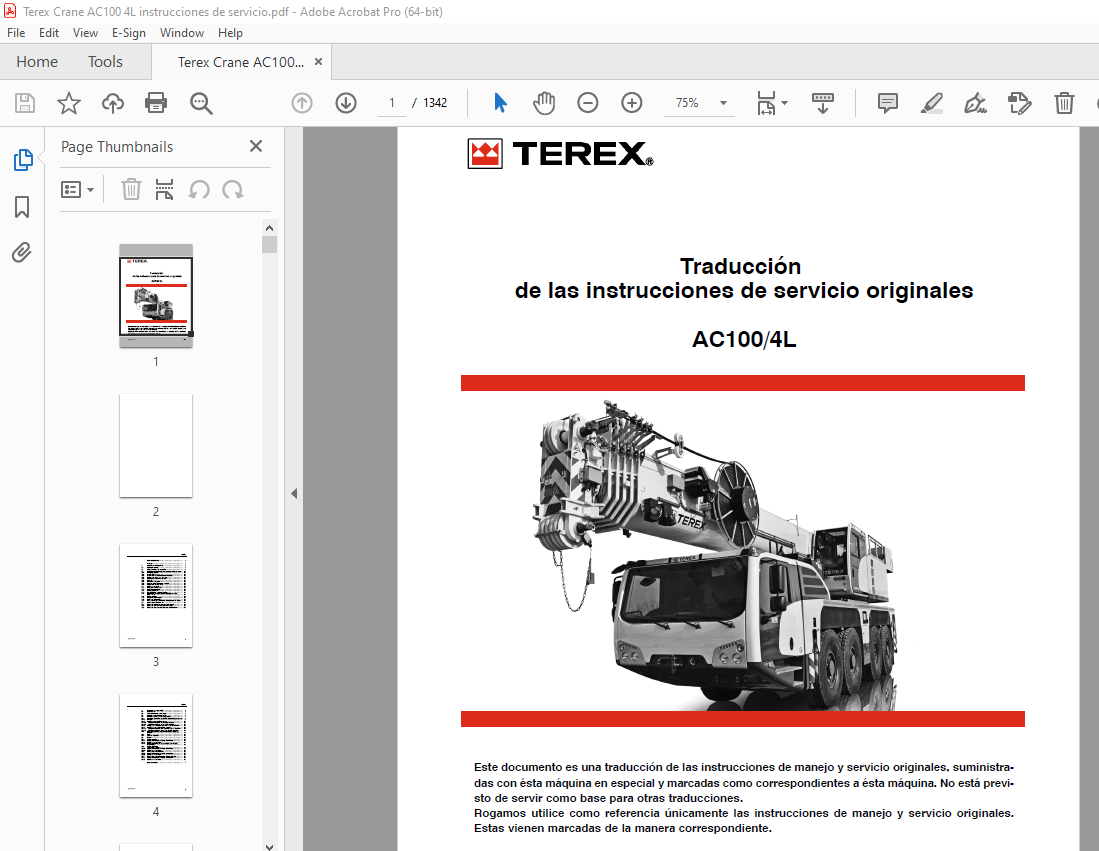Zoom out with minus button

click(x=587, y=103)
